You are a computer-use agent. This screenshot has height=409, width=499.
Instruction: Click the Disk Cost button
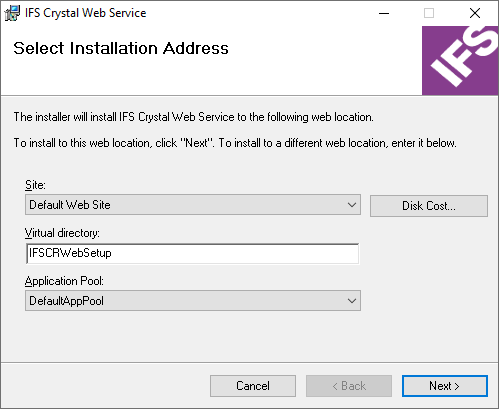[429, 206]
